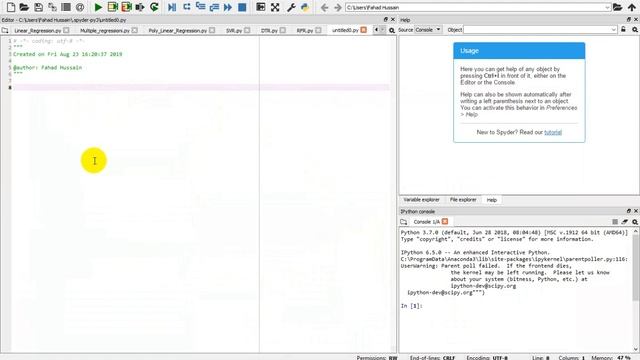Screen dimensions: 640x360
Task: Close the Linear_Regression.py tab
Action: click(66, 30)
